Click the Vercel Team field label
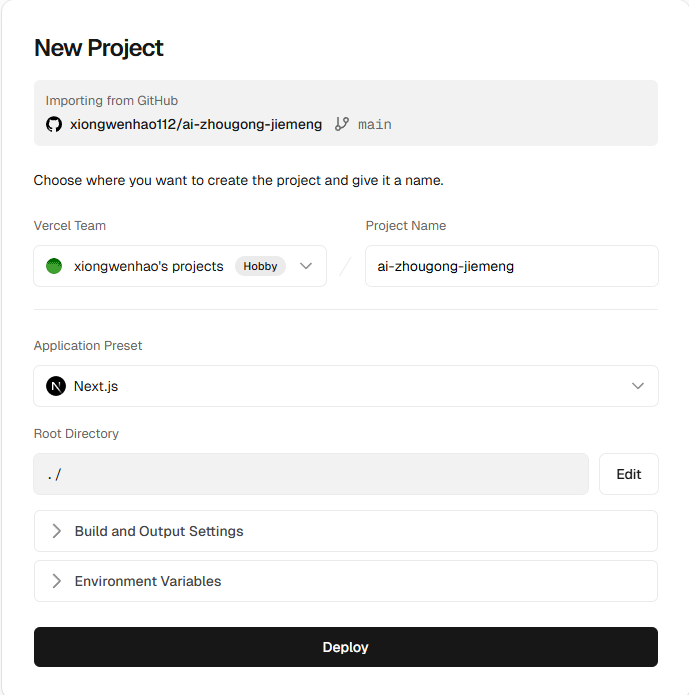Image resolution: width=689 pixels, height=695 pixels. point(70,226)
